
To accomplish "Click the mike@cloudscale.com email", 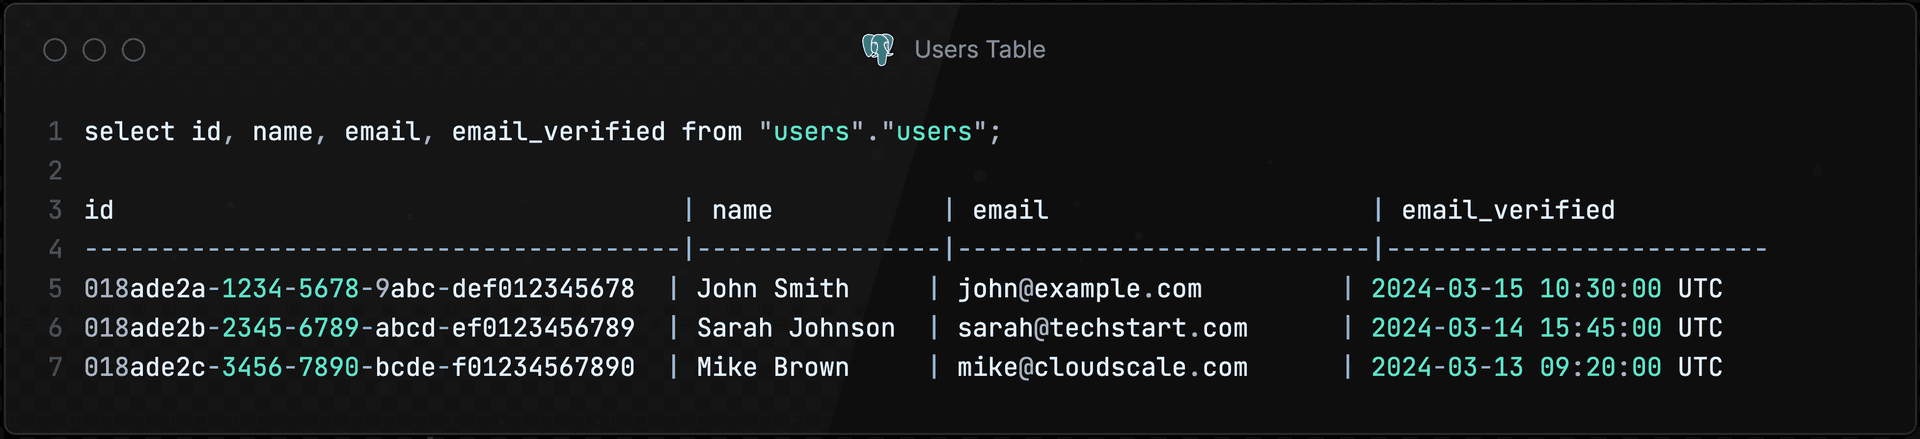I will [x=1102, y=367].
